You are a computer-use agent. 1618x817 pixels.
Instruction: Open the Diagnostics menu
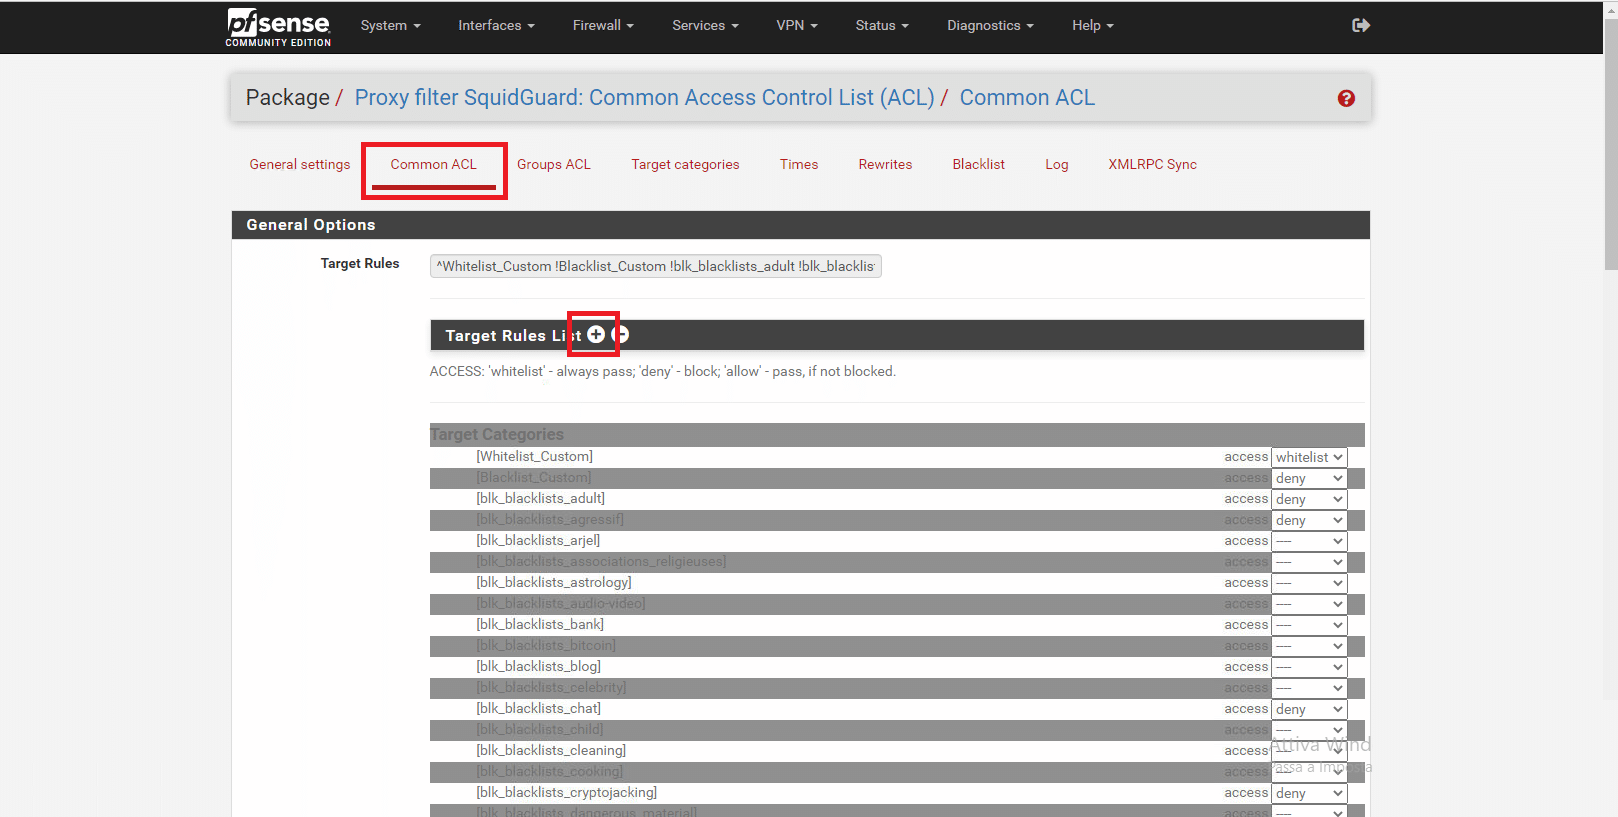click(x=990, y=25)
